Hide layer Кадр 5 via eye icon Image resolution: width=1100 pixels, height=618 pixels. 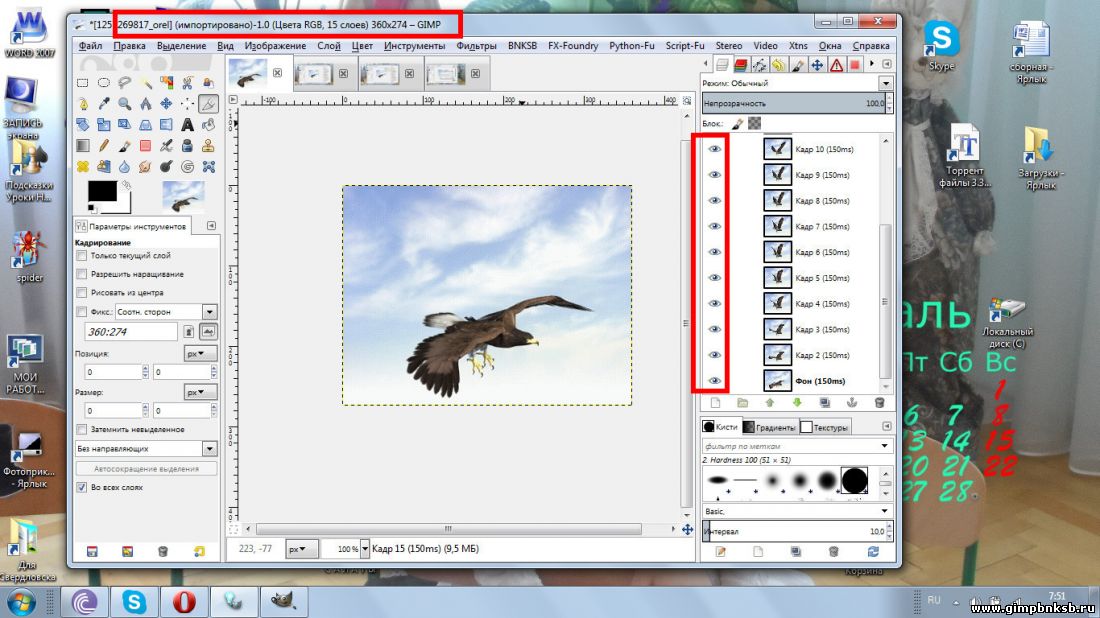[x=714, y=278]
